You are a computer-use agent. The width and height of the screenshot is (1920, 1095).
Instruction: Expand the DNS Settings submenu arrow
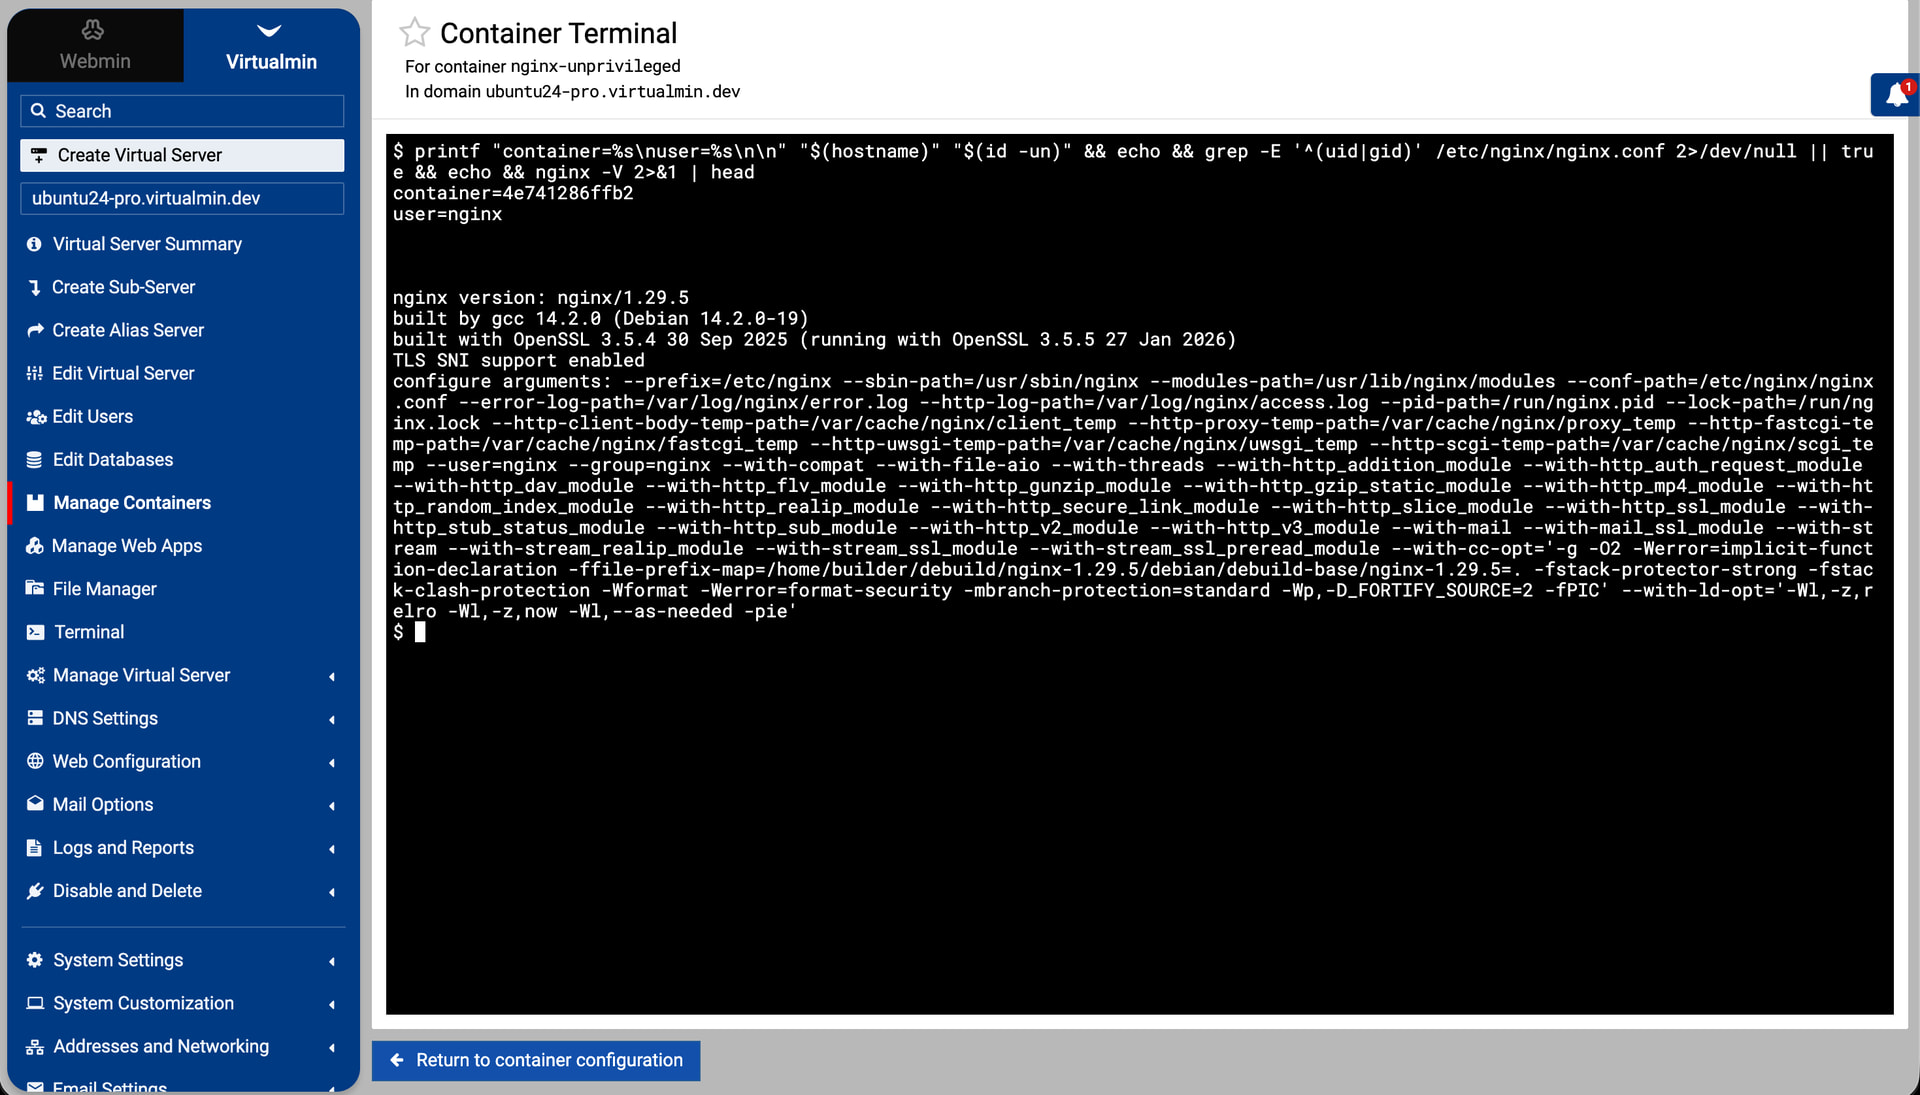pos(331,719)
